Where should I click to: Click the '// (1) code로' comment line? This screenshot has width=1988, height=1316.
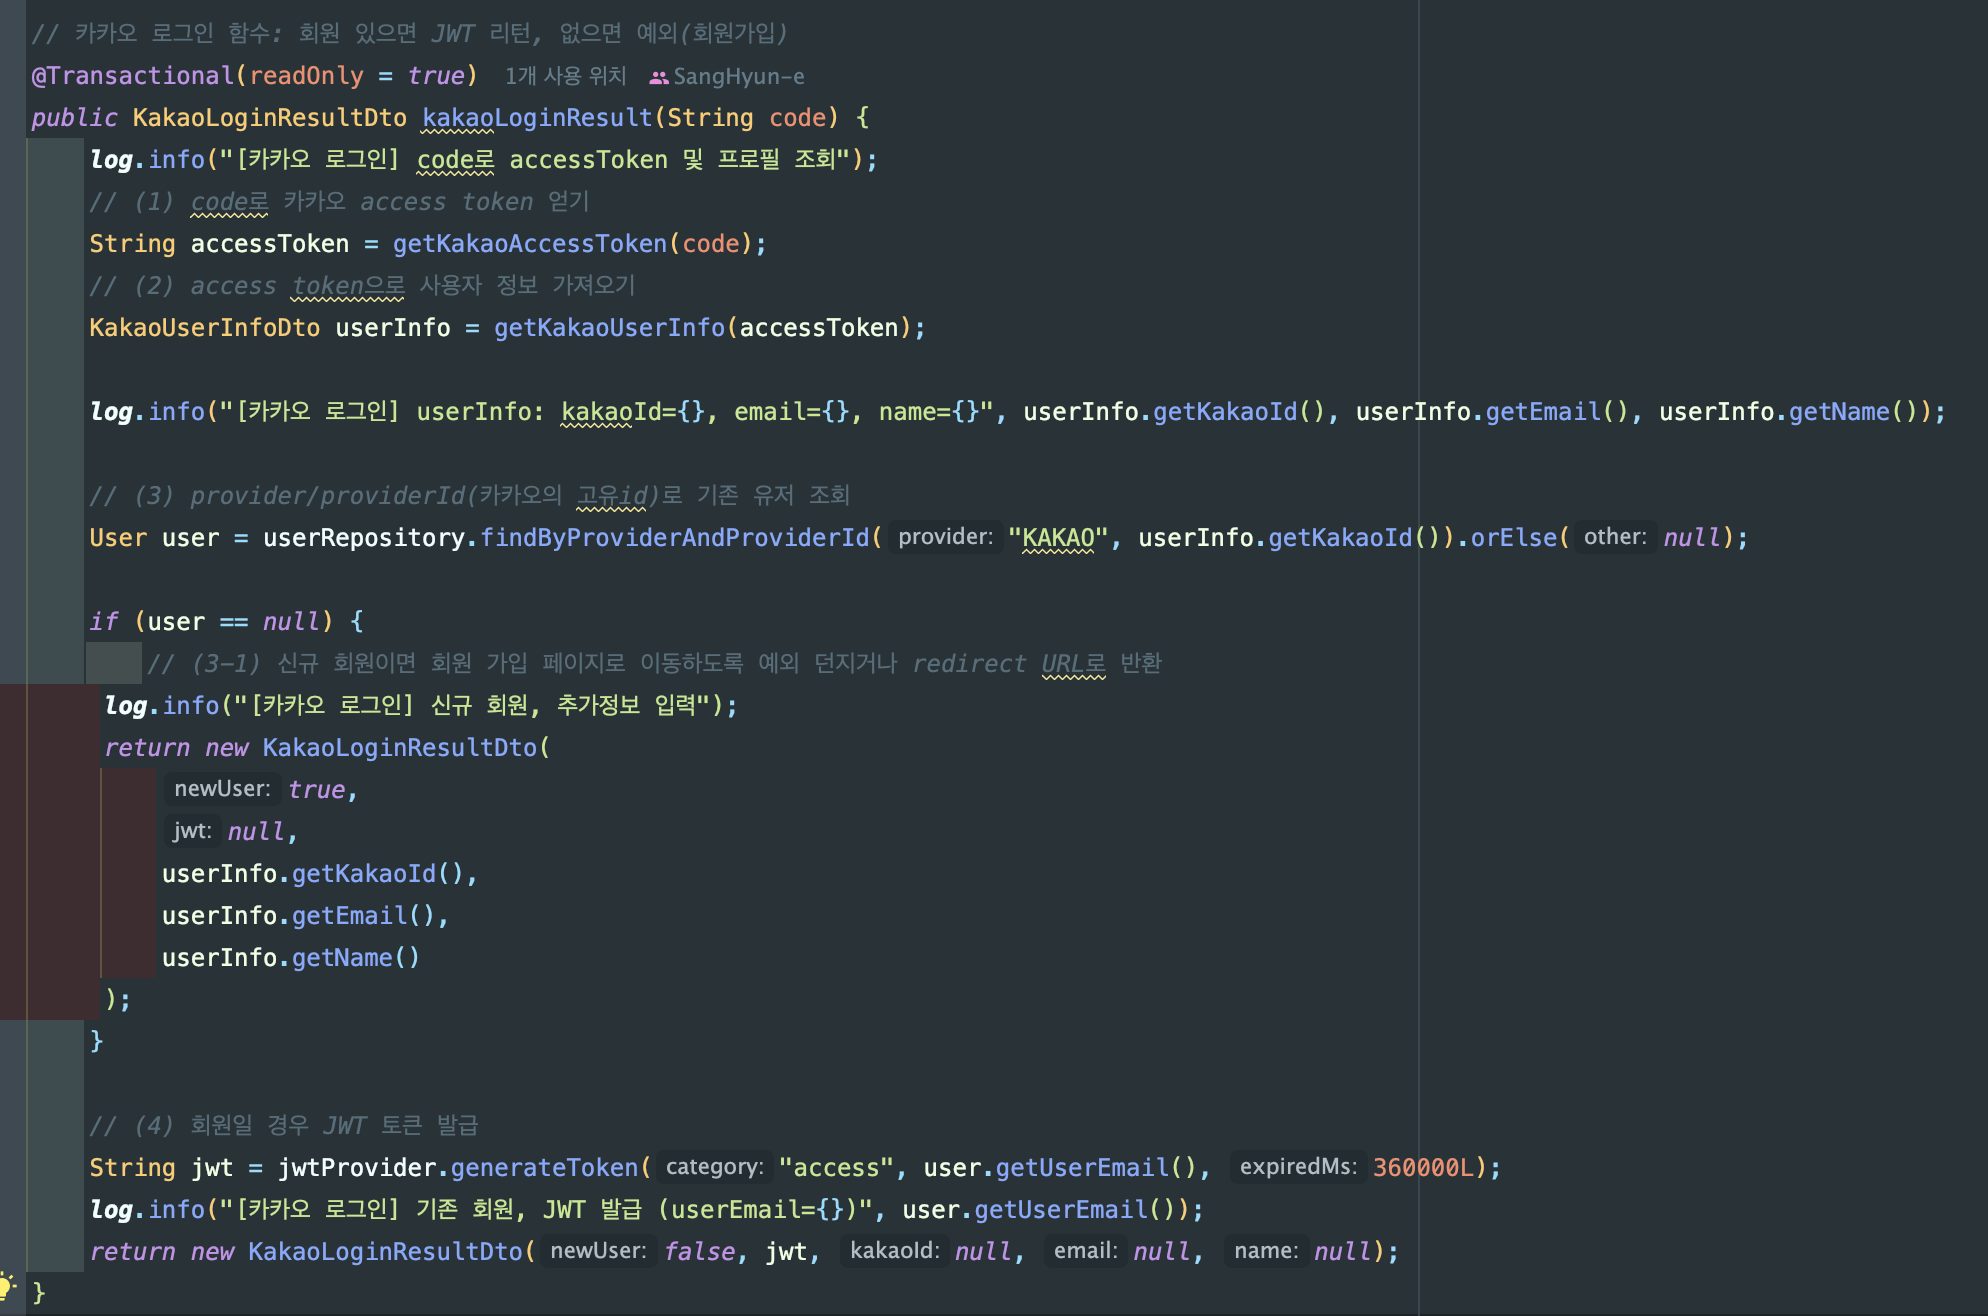(x=339, y=202)
